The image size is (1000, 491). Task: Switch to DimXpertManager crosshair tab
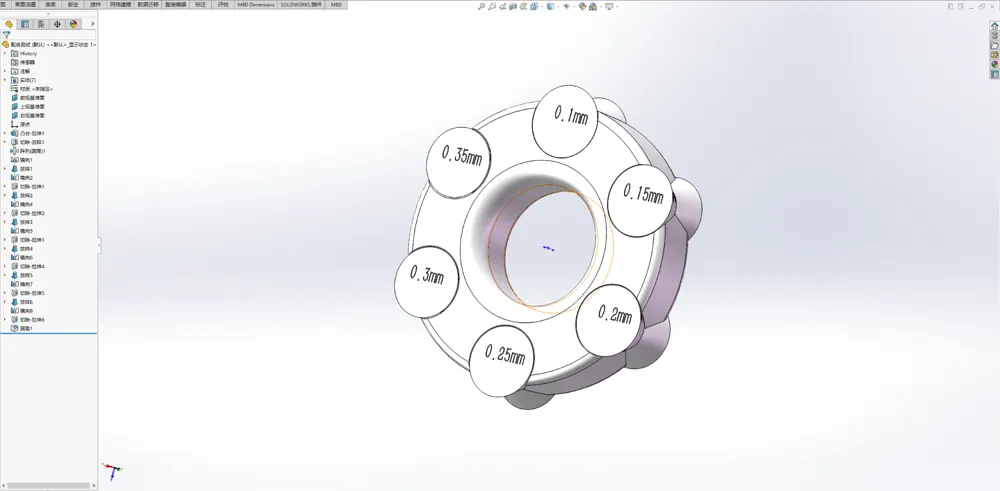coord(57,24)
